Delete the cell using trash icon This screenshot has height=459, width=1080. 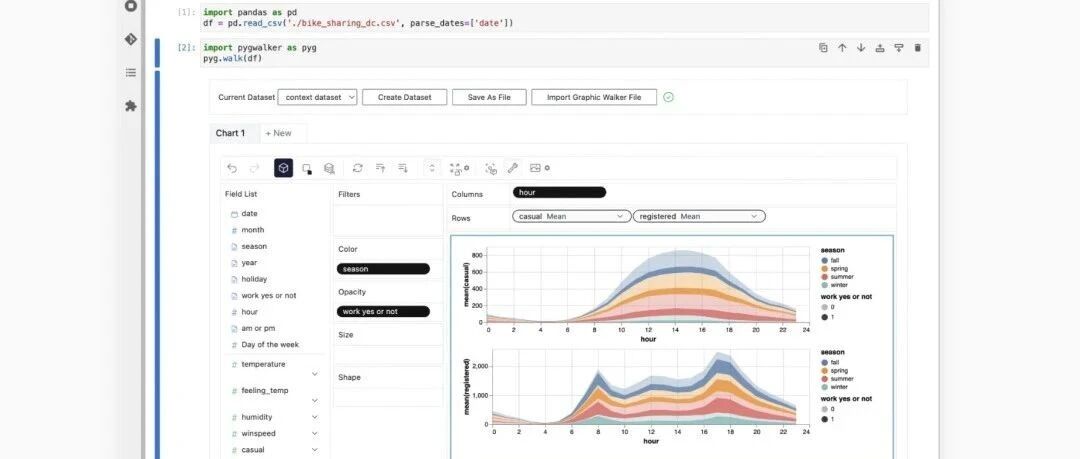pos(917,48)
